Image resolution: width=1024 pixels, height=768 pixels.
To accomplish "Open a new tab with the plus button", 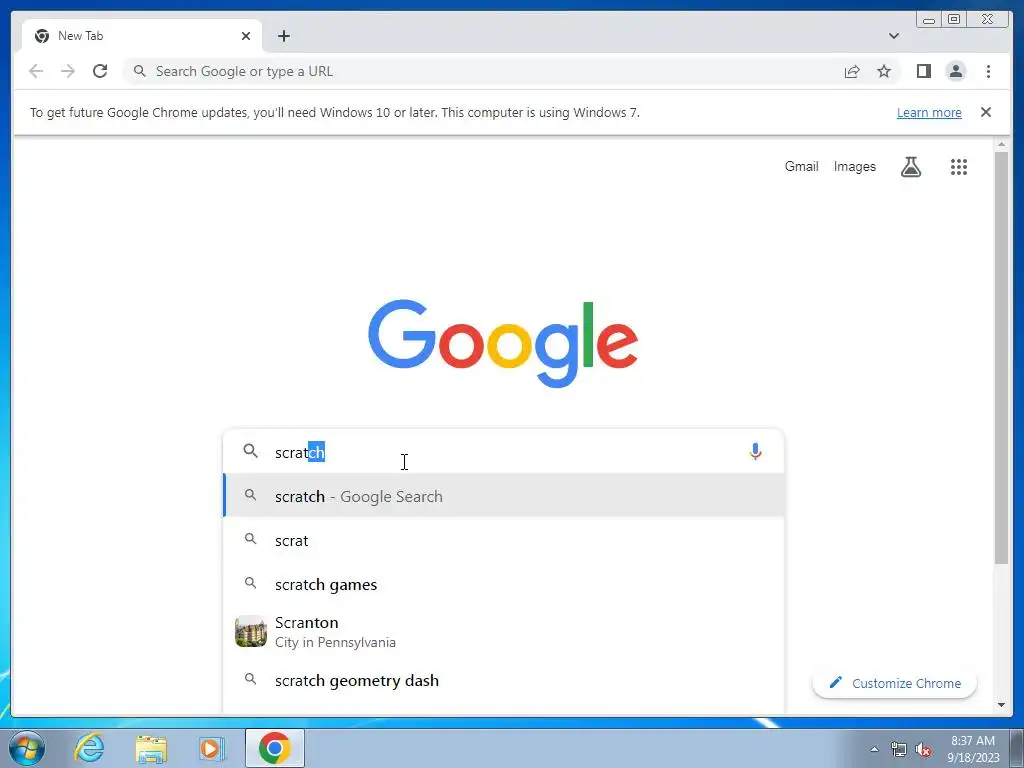I will 283,36.
